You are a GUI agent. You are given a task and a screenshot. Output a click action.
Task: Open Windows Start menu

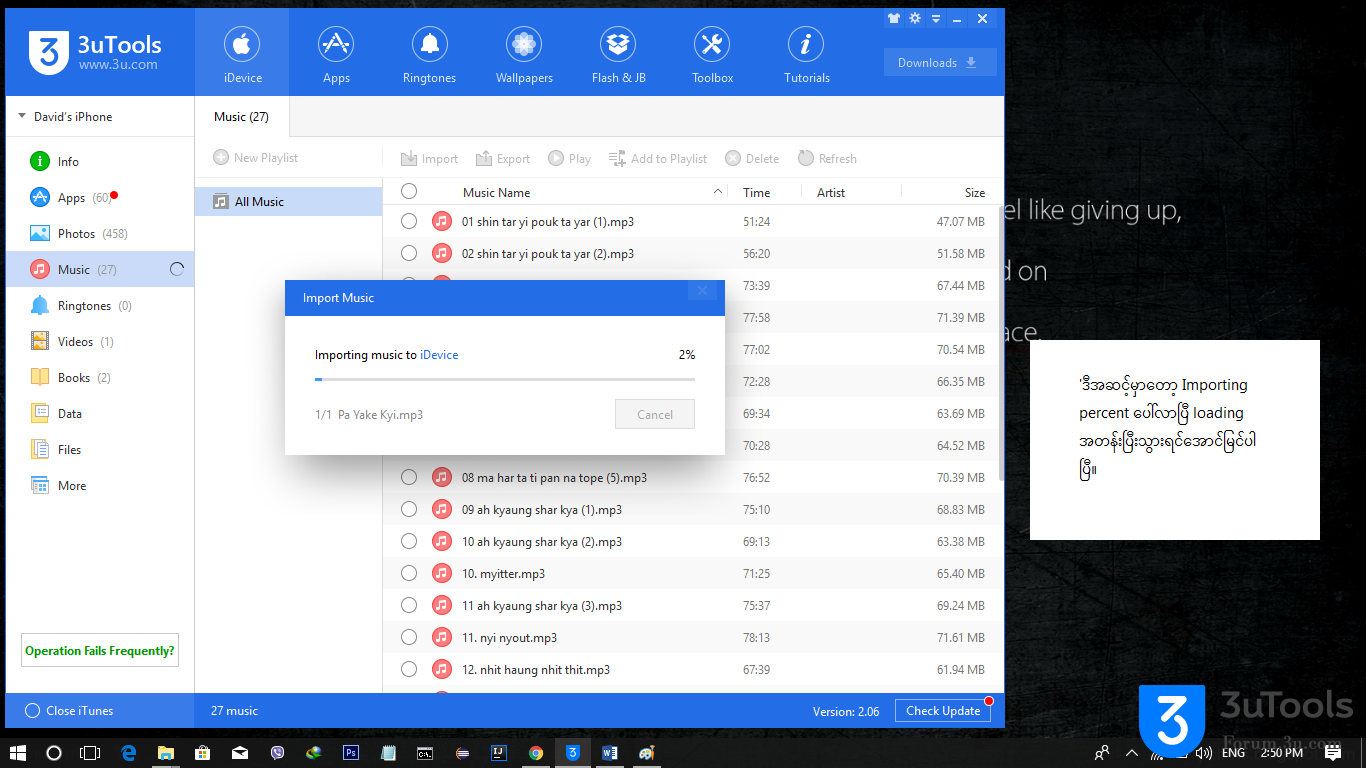pyautogui.click(x=18, y=752)
